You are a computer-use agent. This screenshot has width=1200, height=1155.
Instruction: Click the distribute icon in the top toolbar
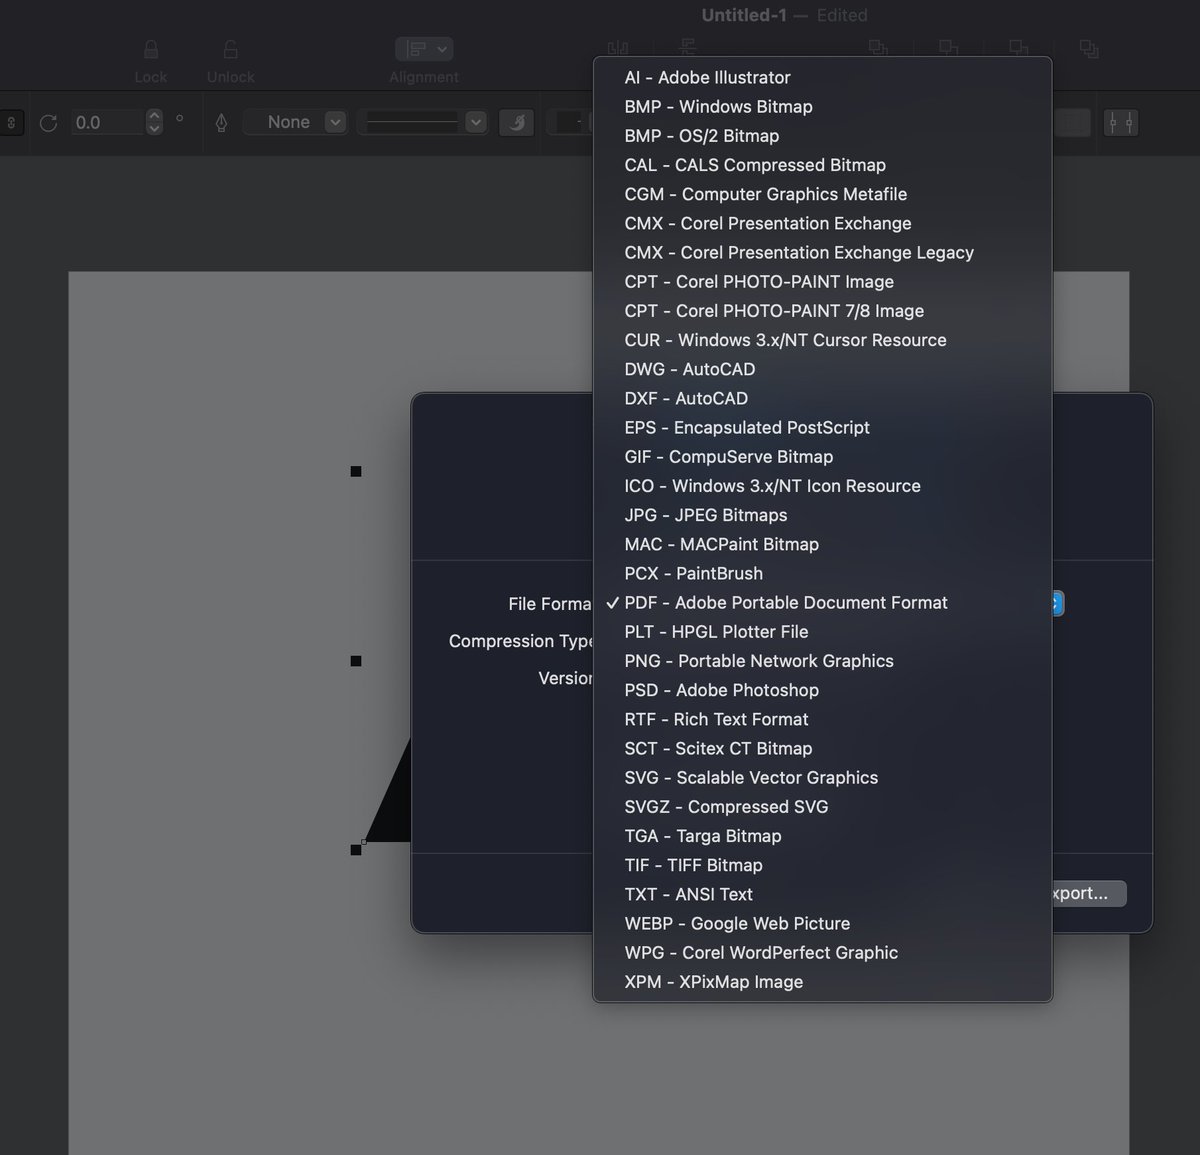coord(687,48)
